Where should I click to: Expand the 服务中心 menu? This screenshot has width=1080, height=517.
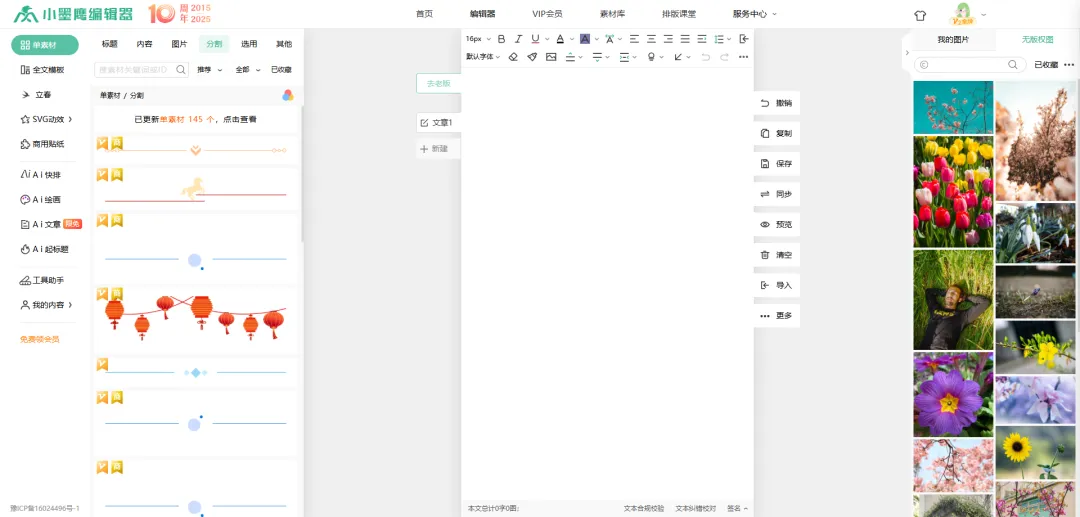click(755, 14)
